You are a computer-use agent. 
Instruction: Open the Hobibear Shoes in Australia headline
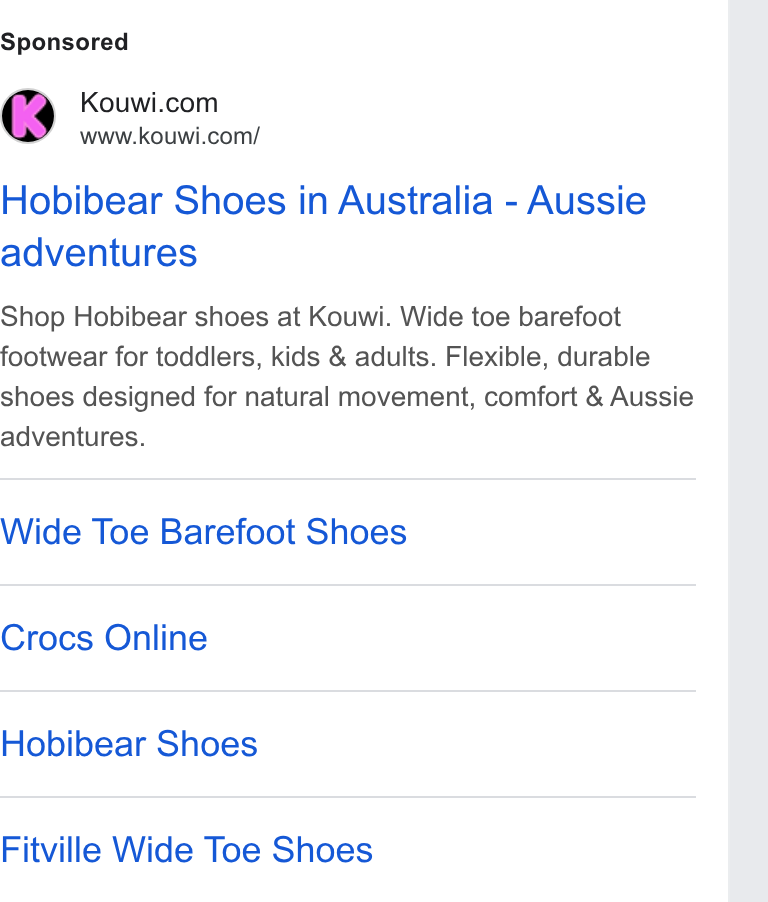323,227
